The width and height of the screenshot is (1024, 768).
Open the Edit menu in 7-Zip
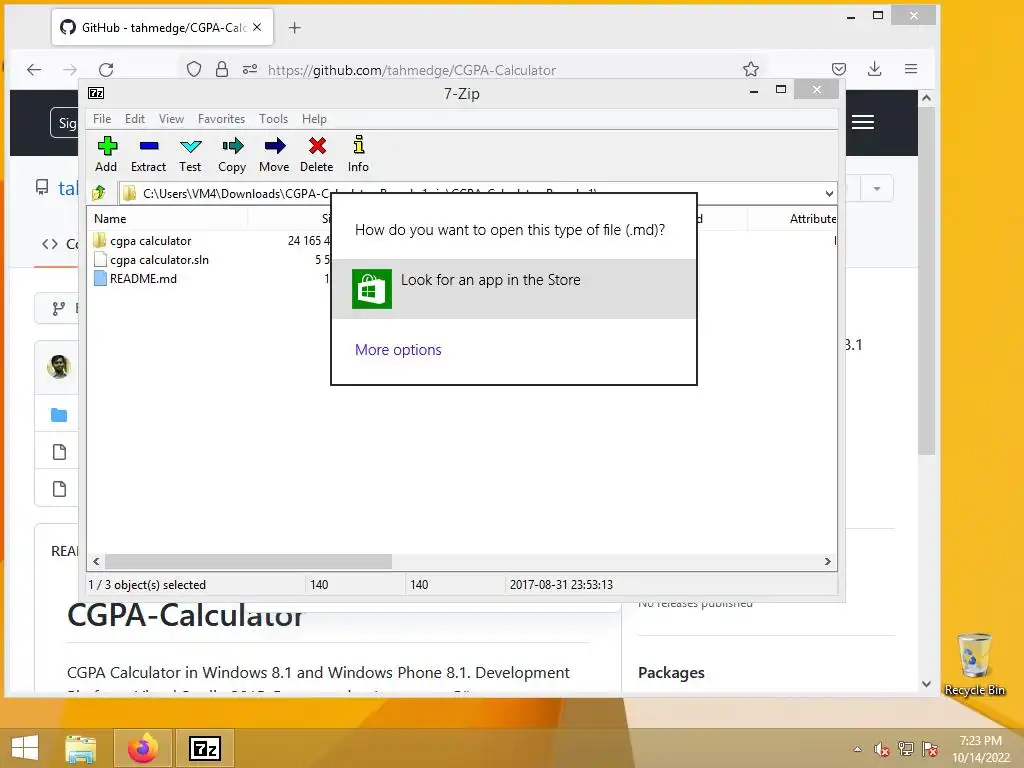tap(135, 119)
